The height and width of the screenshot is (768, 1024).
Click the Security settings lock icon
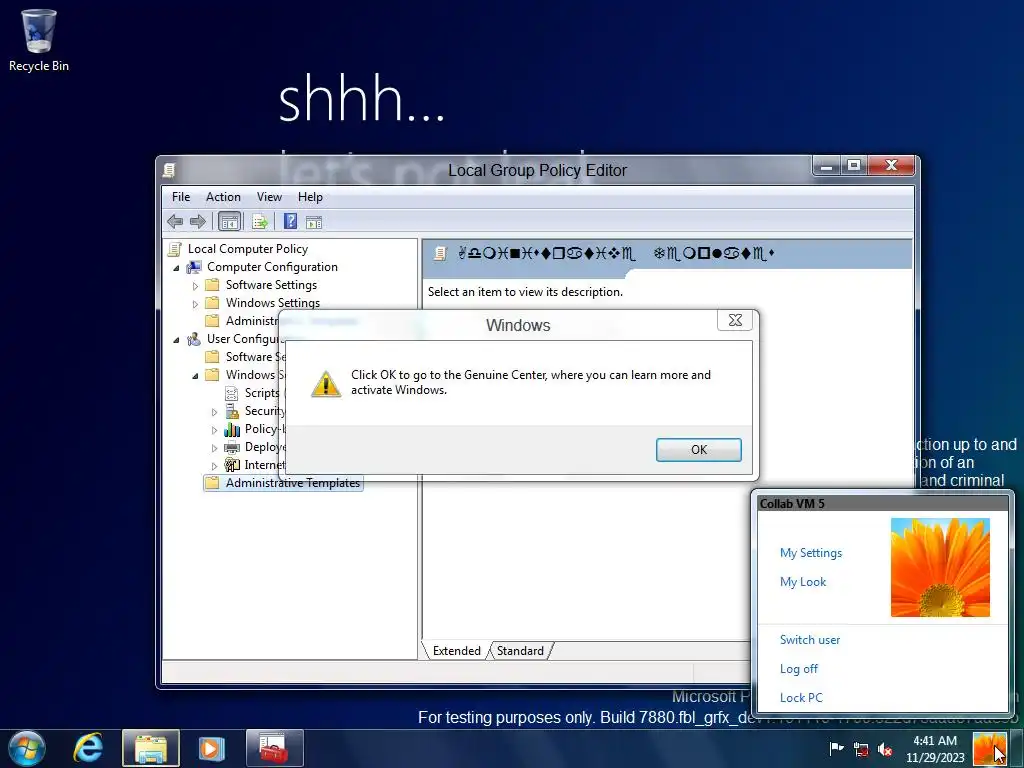point(232,411)
